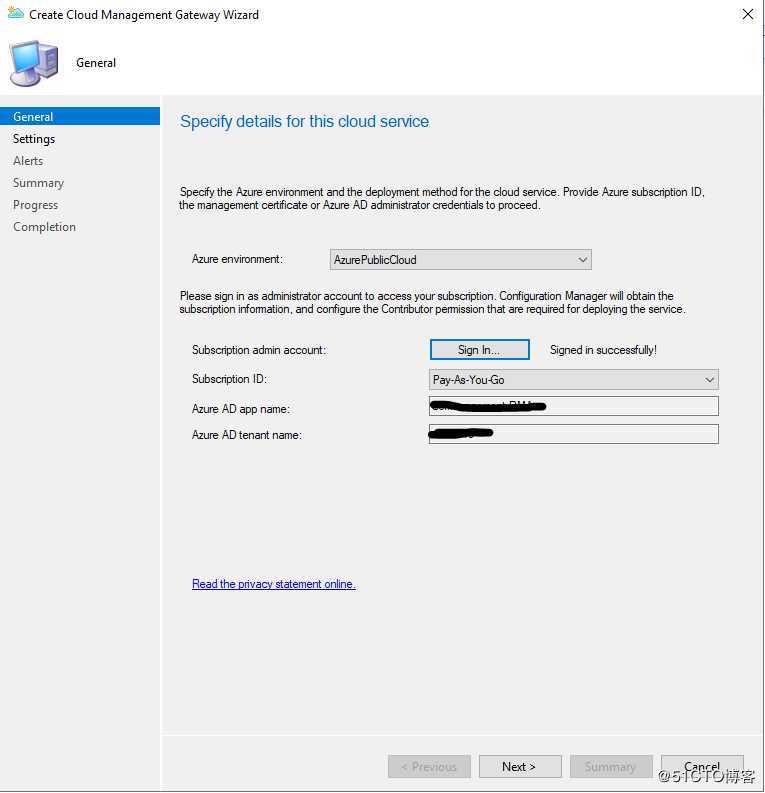Click the computer icon beside General header
Viewport: 765px width, 793px height.
tap(33, 63)
